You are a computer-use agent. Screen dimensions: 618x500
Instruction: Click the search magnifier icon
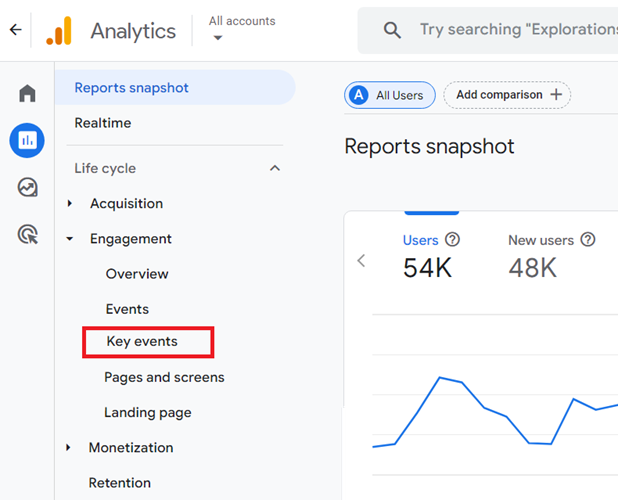click(392, 30)
